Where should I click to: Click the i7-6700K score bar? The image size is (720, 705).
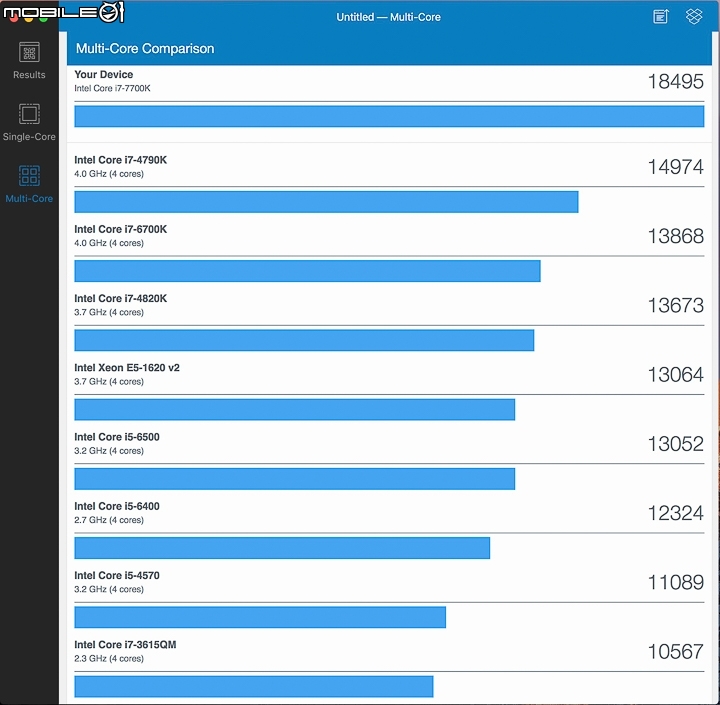coord(307,271)
